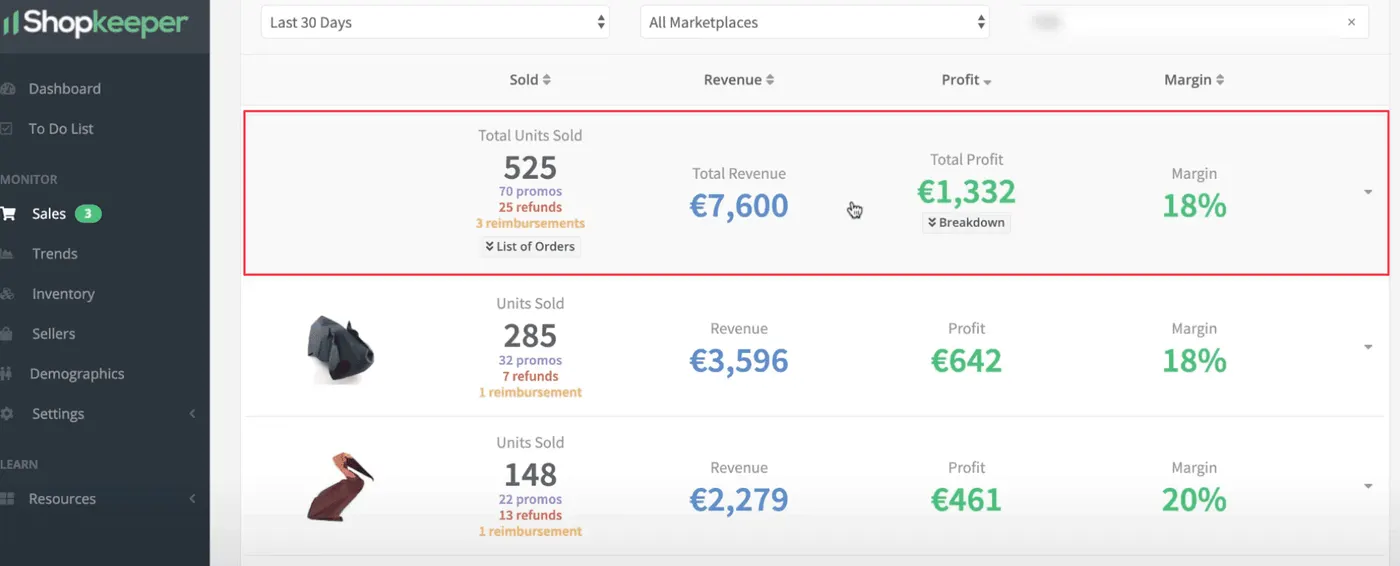Expand the Settings sidebar menu
The width and height of the screenshot is (1400, 566).
58,414
